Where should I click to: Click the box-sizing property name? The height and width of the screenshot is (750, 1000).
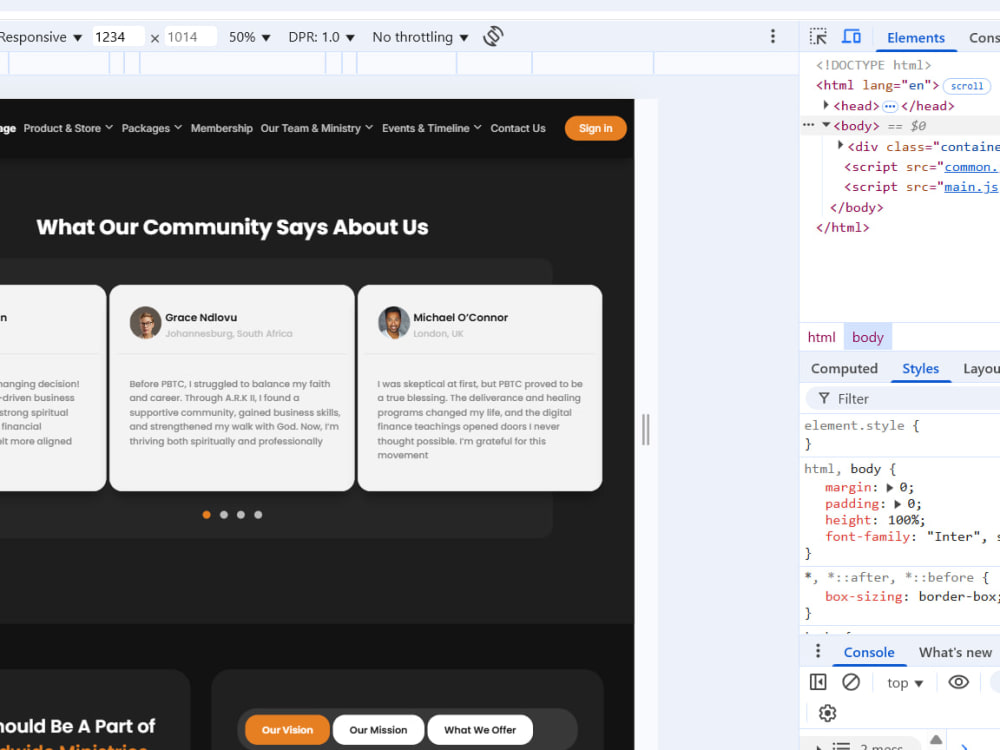(x=864, y=597)
